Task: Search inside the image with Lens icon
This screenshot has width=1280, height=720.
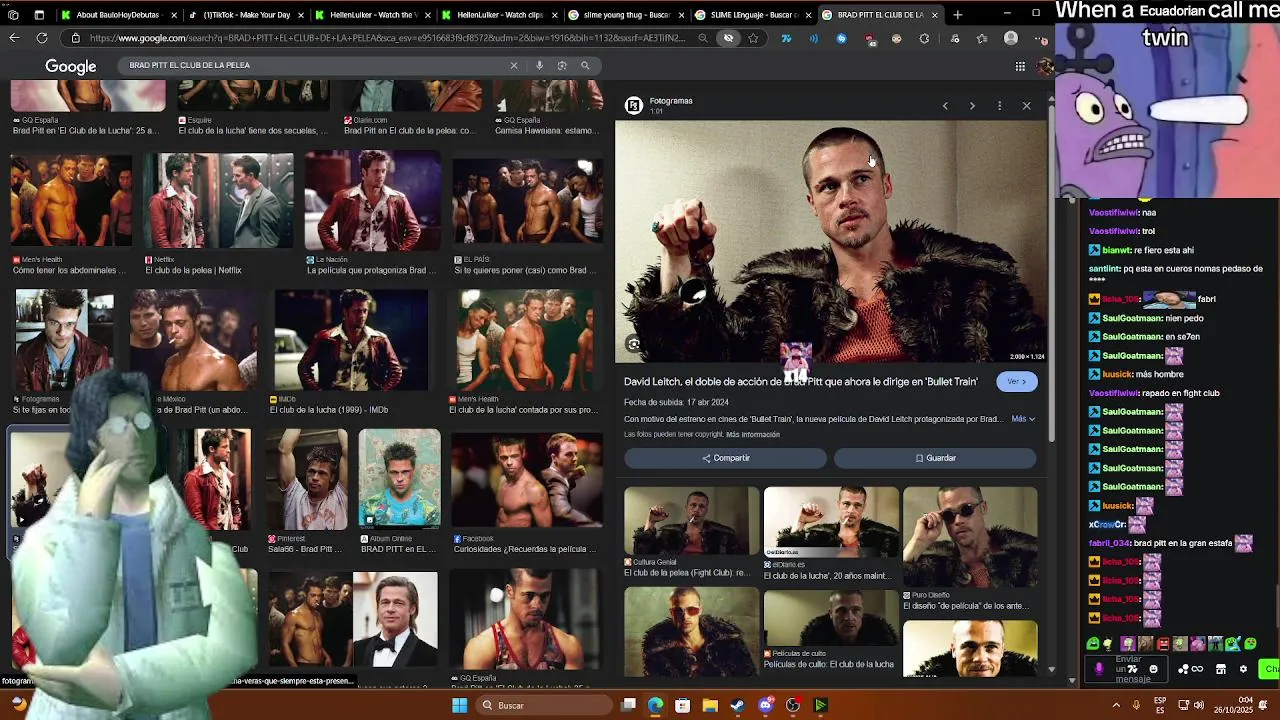Action: (x=634, y=344)
